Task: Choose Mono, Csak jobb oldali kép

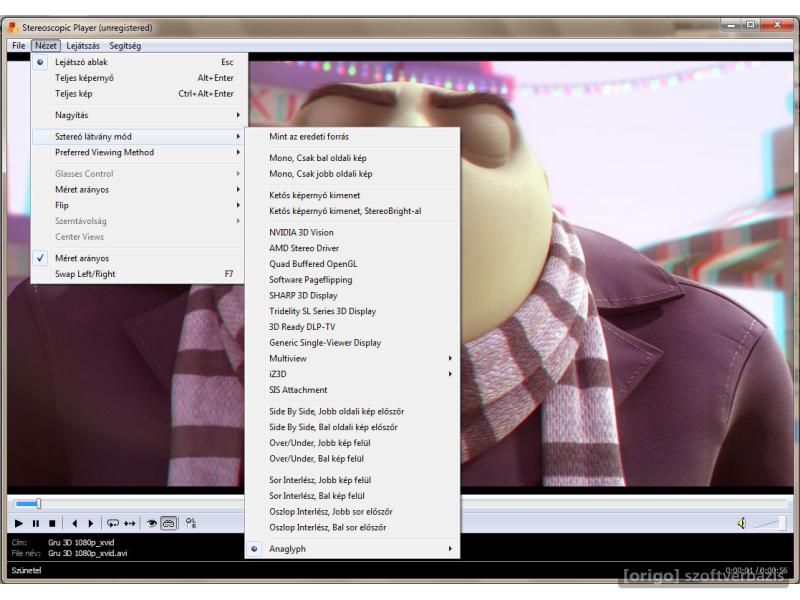Action: click(352, 174)
